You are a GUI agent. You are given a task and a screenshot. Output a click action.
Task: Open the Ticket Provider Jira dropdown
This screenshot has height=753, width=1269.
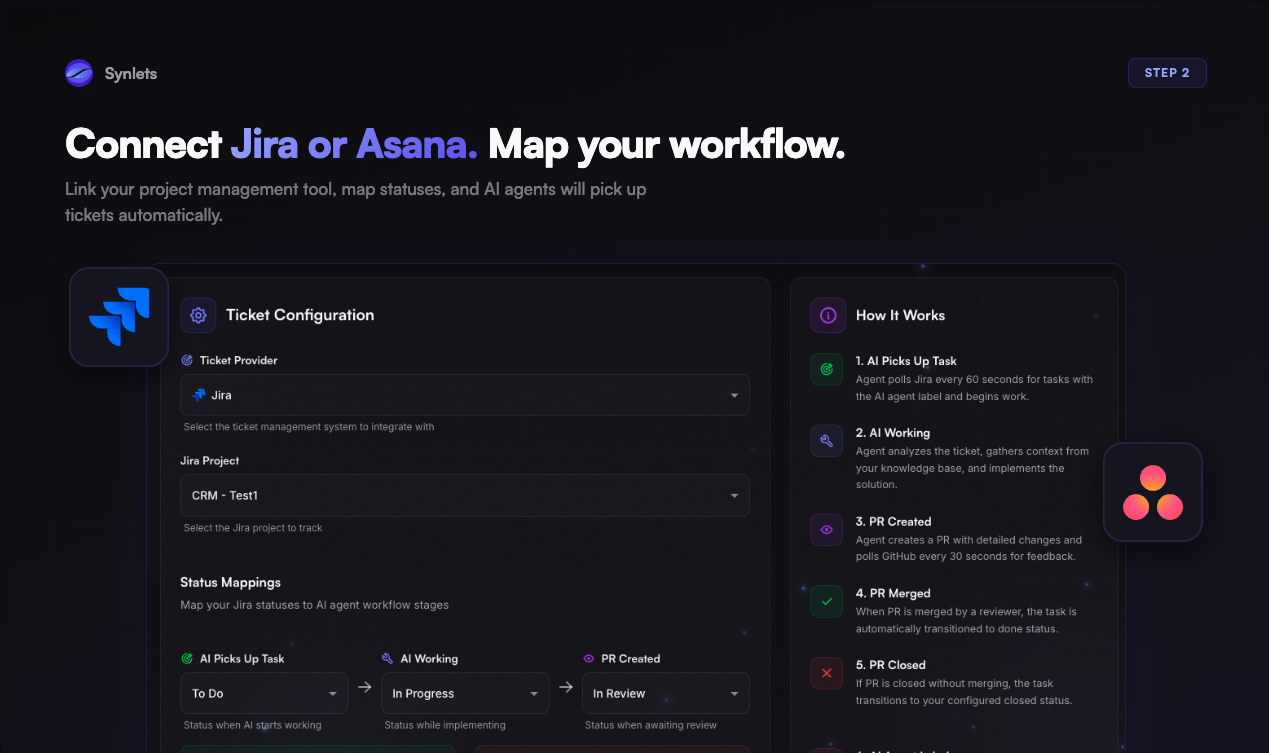click(x=465, y=395)
